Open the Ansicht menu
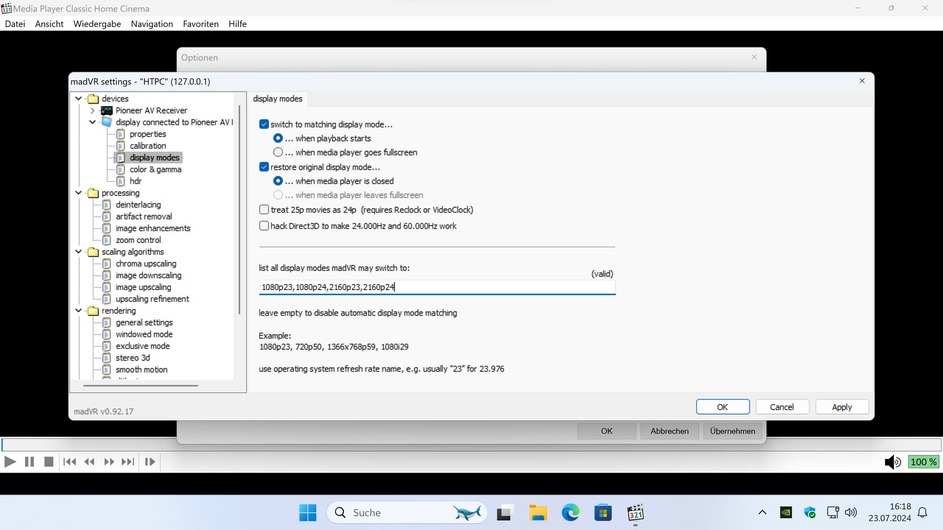Image resolution: width=943 pixels, height=530 pixels. [49, 24]
